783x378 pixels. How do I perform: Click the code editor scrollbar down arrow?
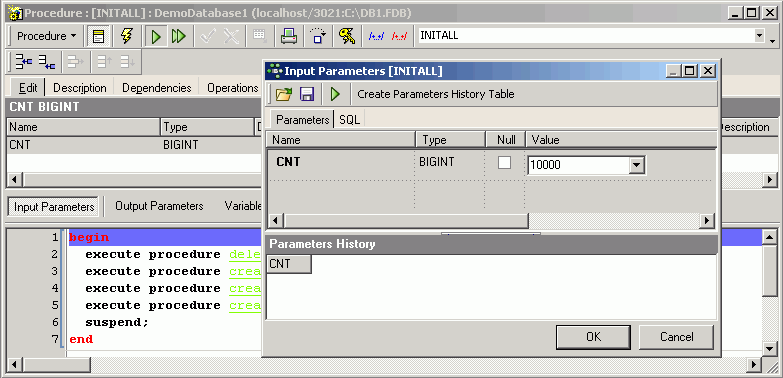(x=770, y=349)
